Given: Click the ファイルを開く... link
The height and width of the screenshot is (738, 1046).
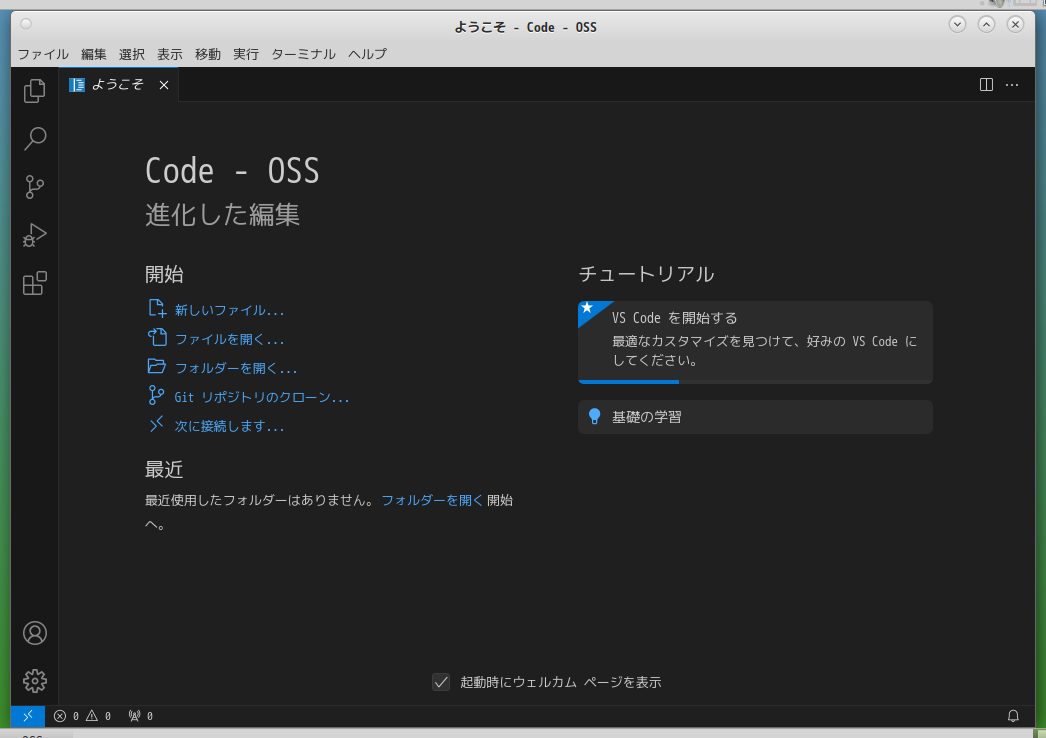Looking at the screenshot, I should (229, 340).
